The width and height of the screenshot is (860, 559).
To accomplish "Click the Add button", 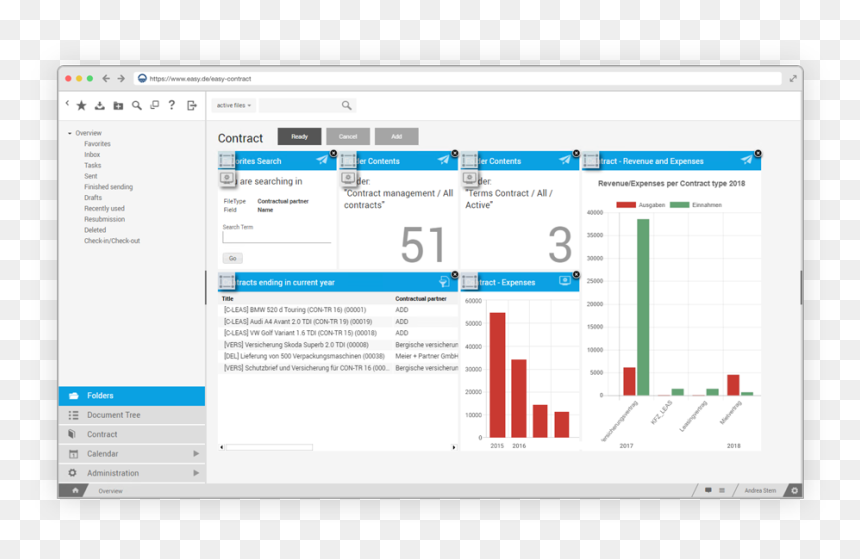I will pos(397,137).
